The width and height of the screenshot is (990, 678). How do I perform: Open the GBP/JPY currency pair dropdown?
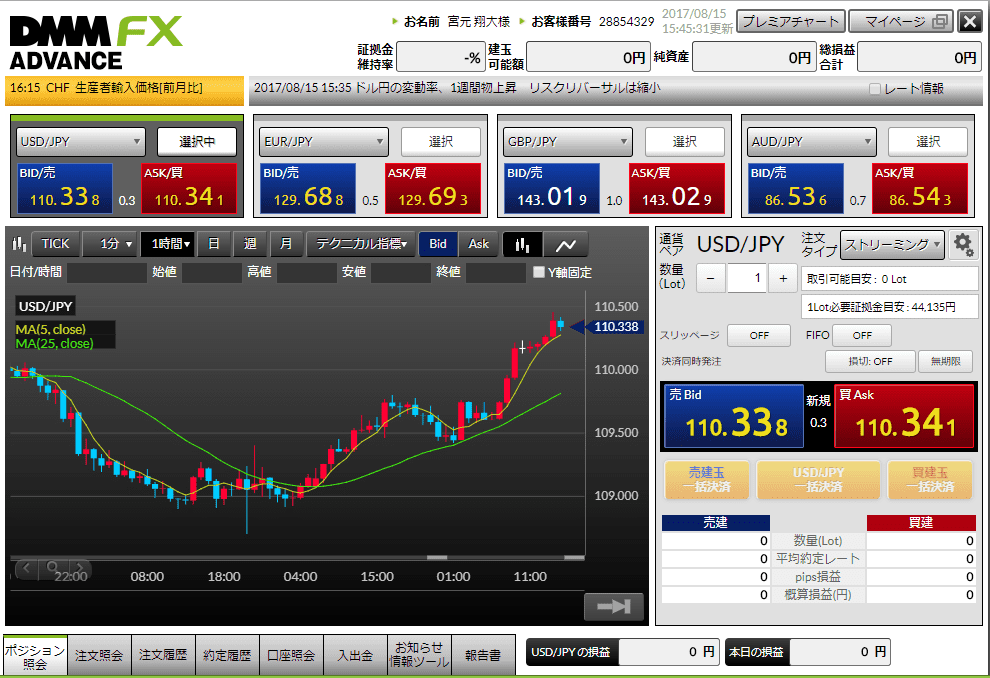coord(567,141)
